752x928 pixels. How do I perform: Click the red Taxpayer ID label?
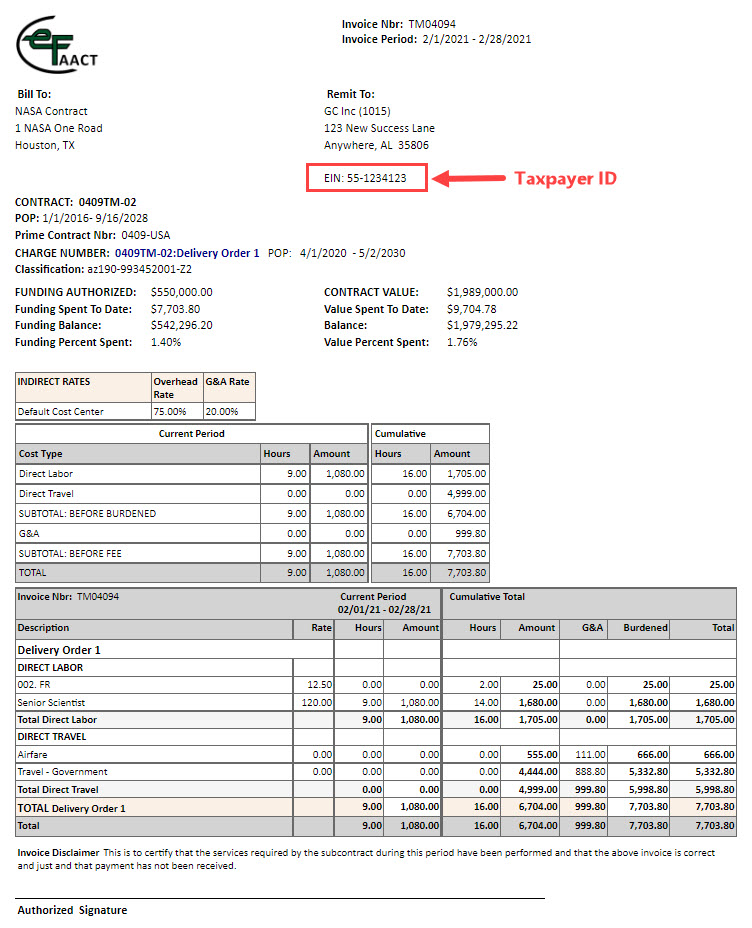pos(565,179)
